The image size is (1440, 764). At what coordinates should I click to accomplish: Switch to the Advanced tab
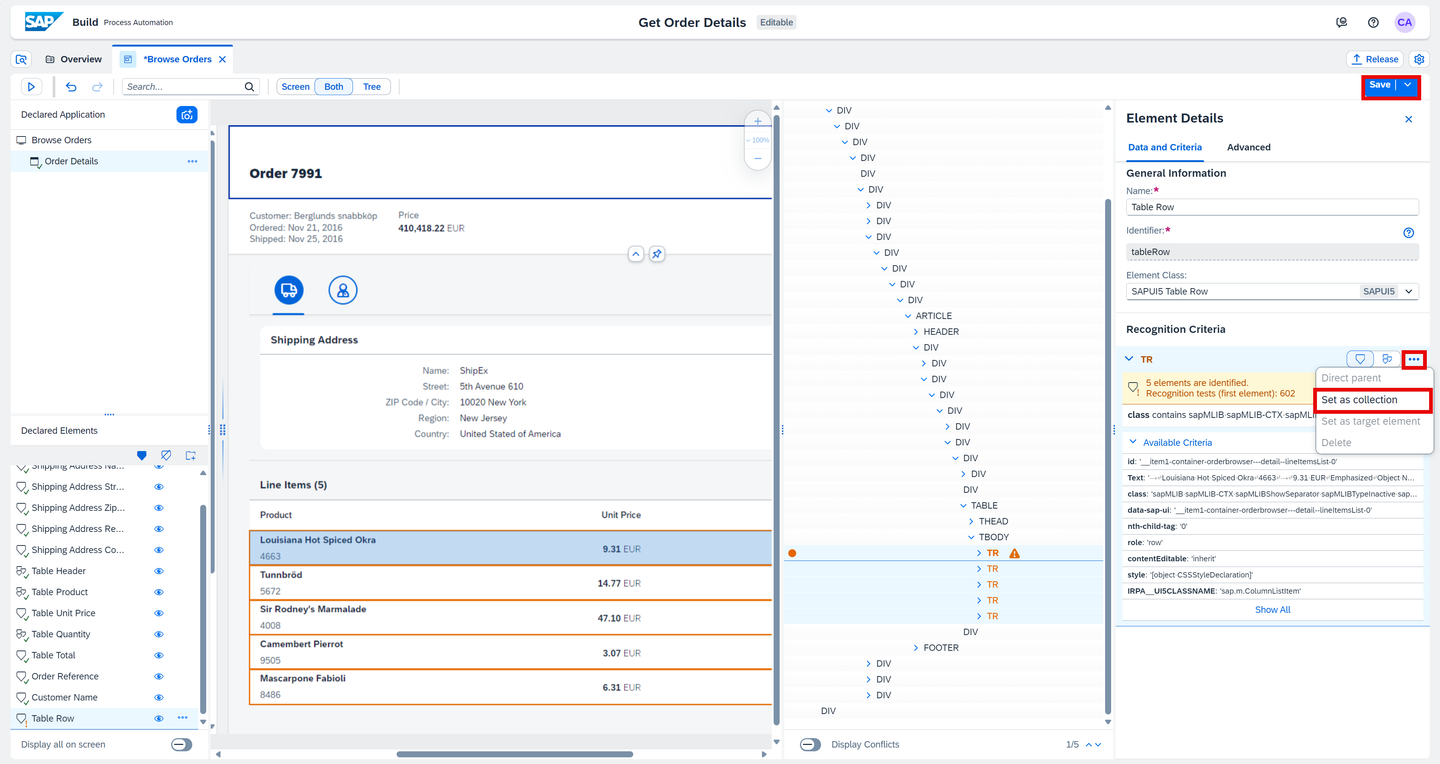1248,147
